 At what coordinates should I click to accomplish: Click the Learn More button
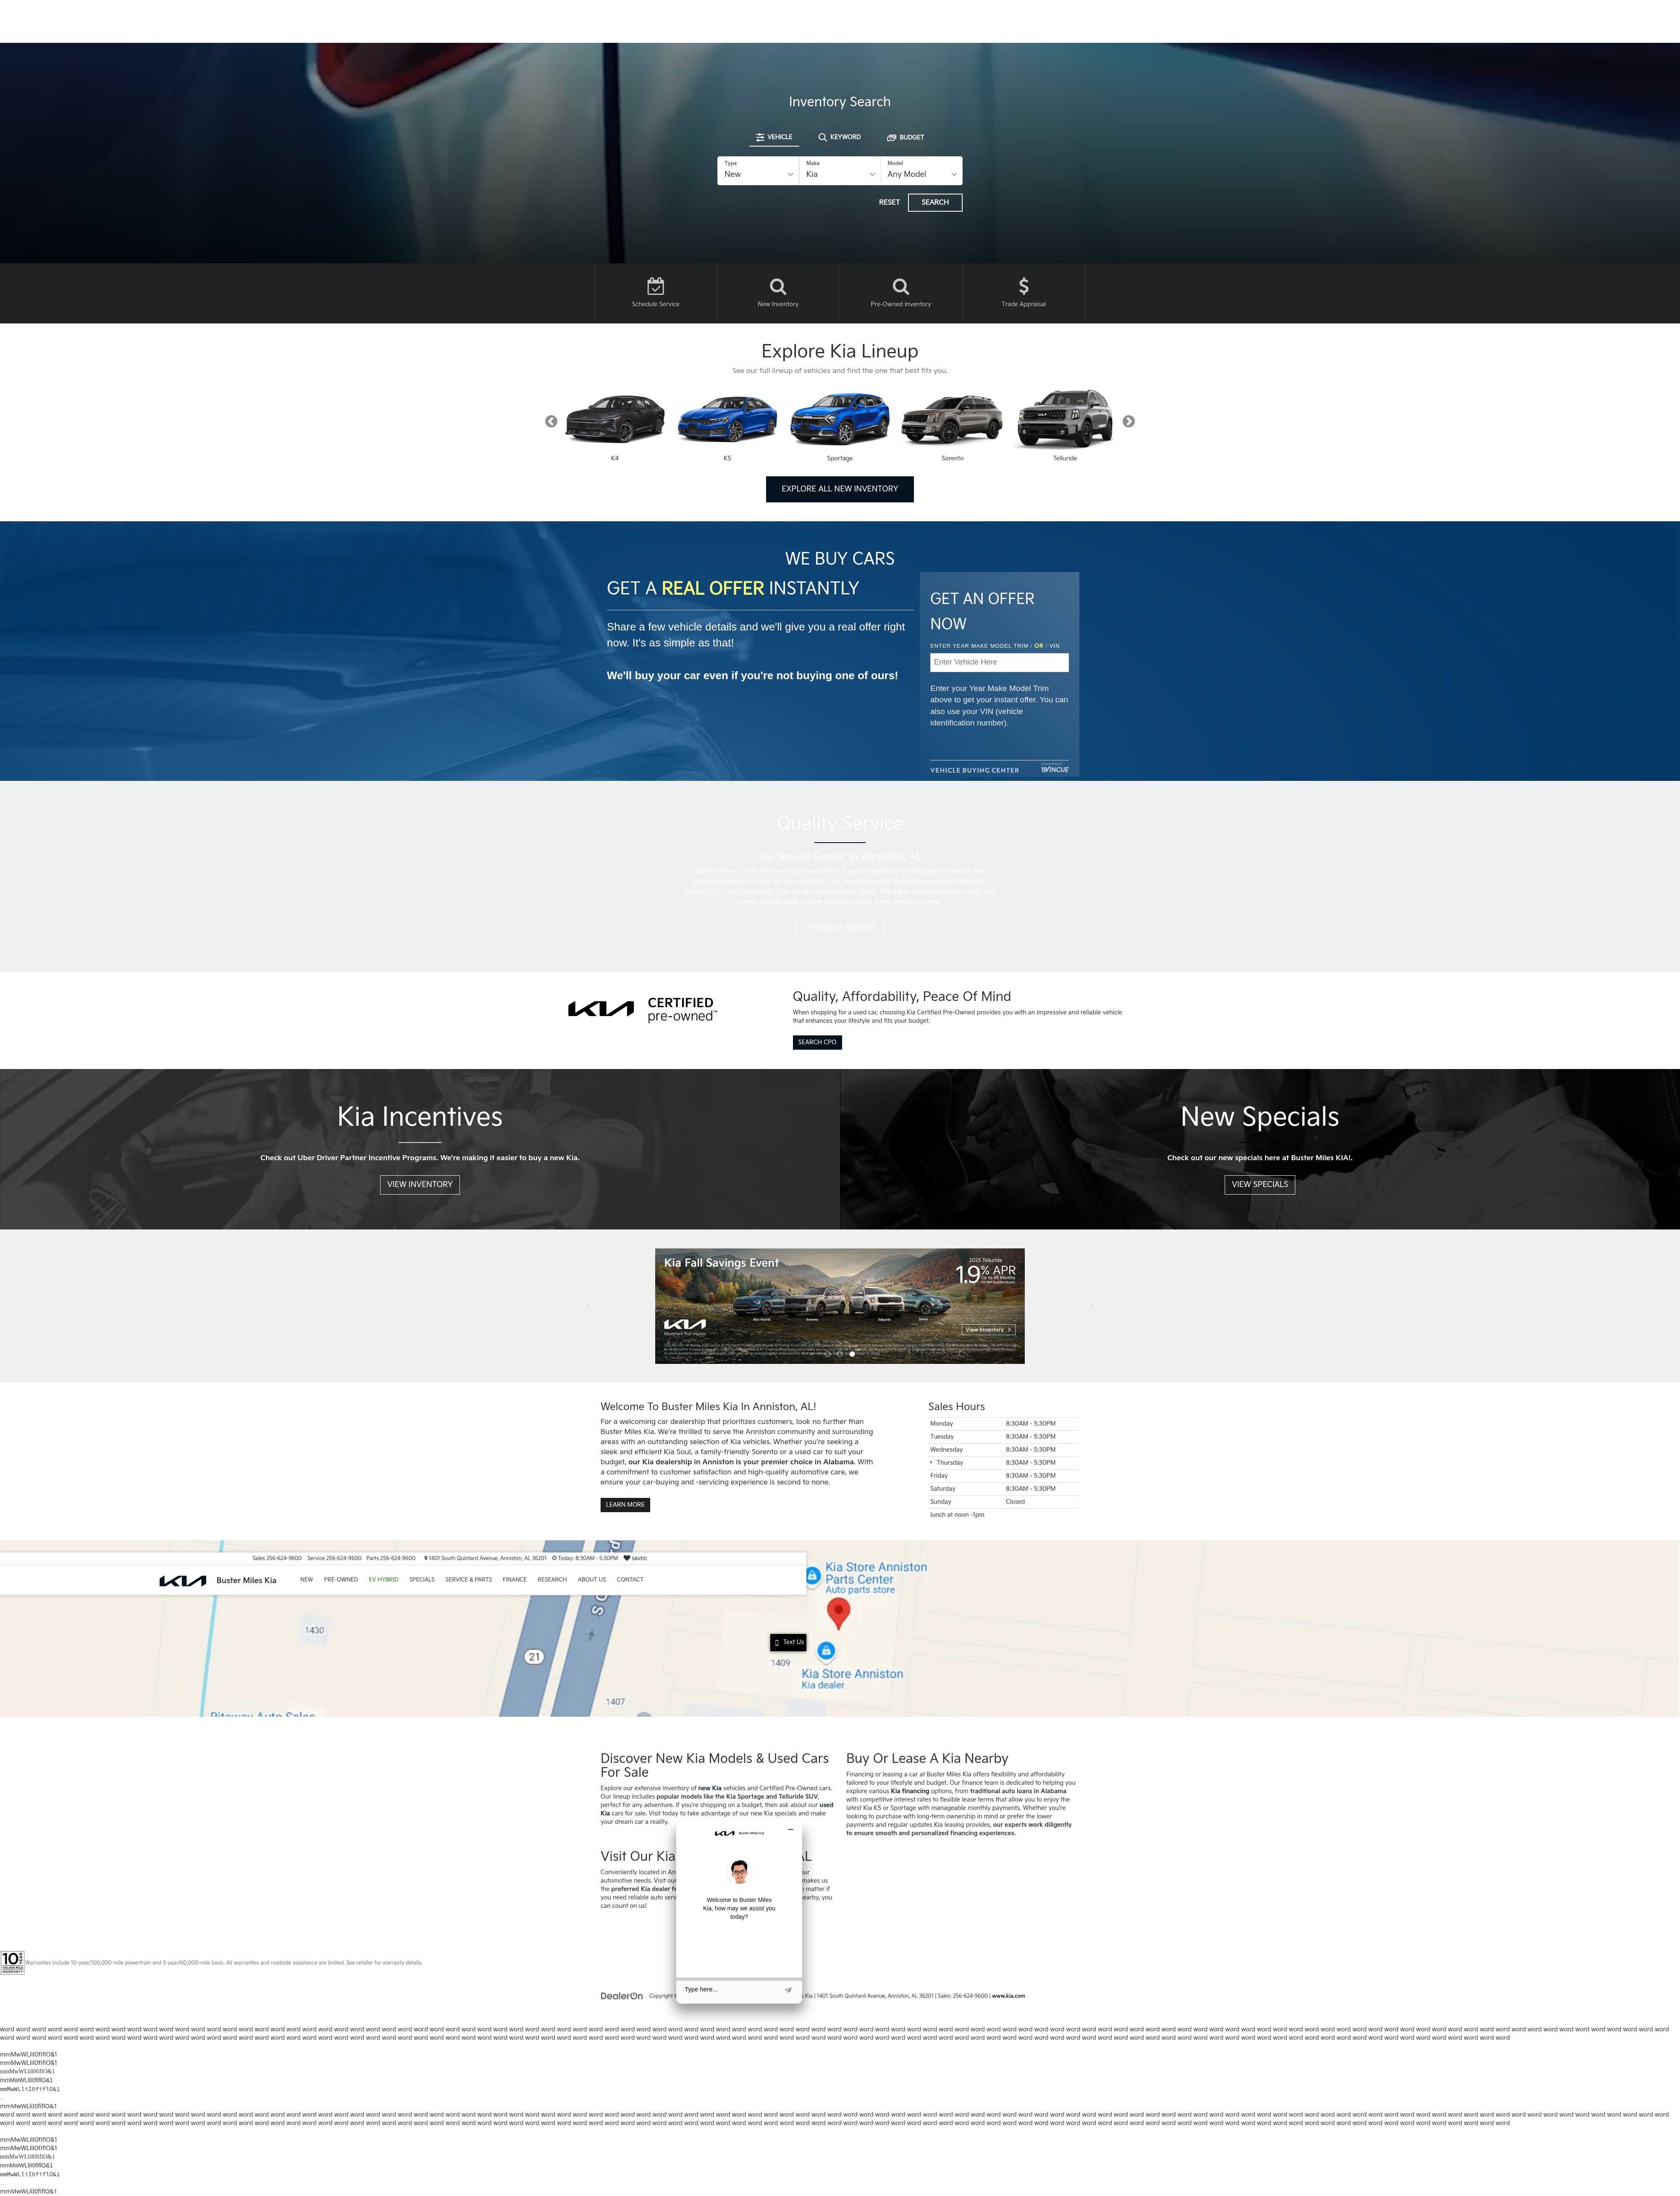[625, 1504]
